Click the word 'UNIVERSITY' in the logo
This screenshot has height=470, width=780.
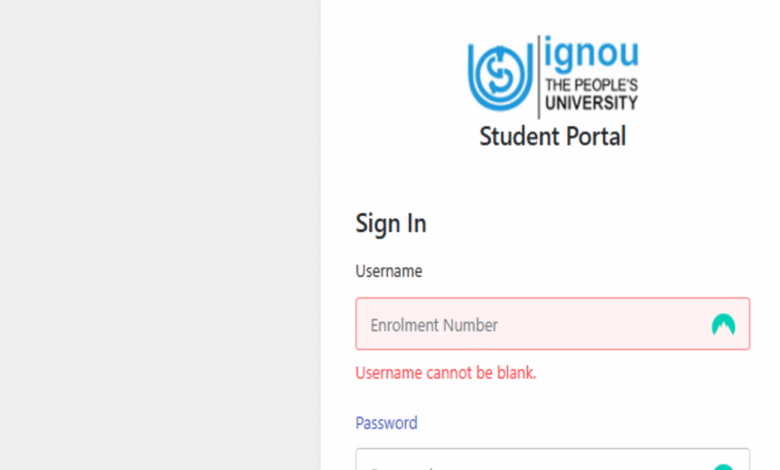(x=591, y=102)
